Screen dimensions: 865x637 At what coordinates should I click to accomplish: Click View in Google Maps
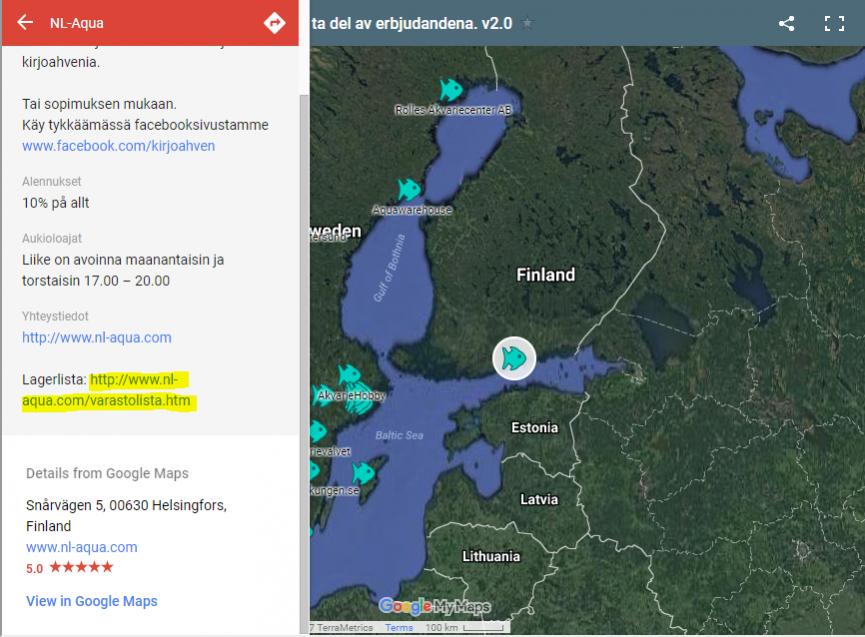pos(92,601)
